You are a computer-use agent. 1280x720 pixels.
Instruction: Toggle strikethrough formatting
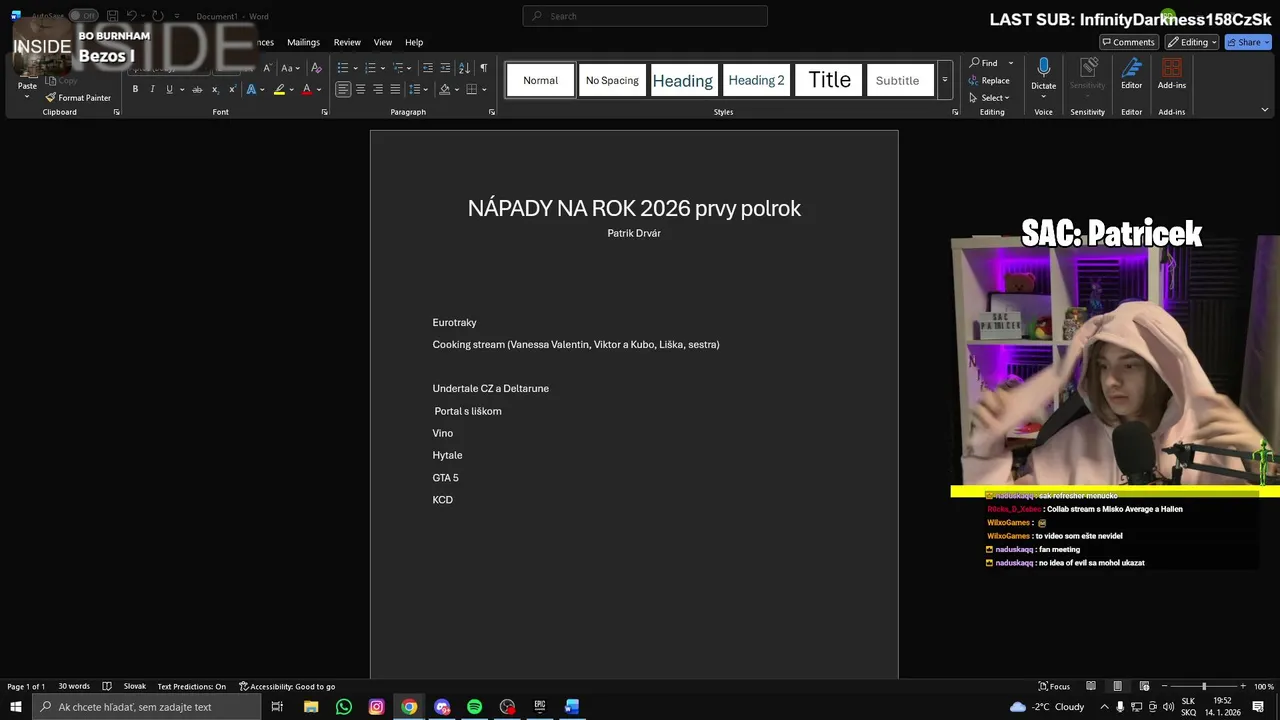197,89
